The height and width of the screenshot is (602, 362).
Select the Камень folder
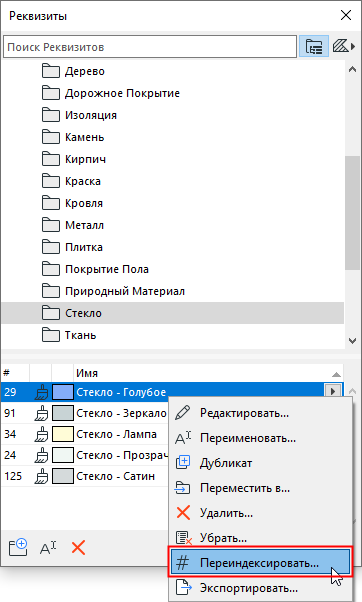172,137
